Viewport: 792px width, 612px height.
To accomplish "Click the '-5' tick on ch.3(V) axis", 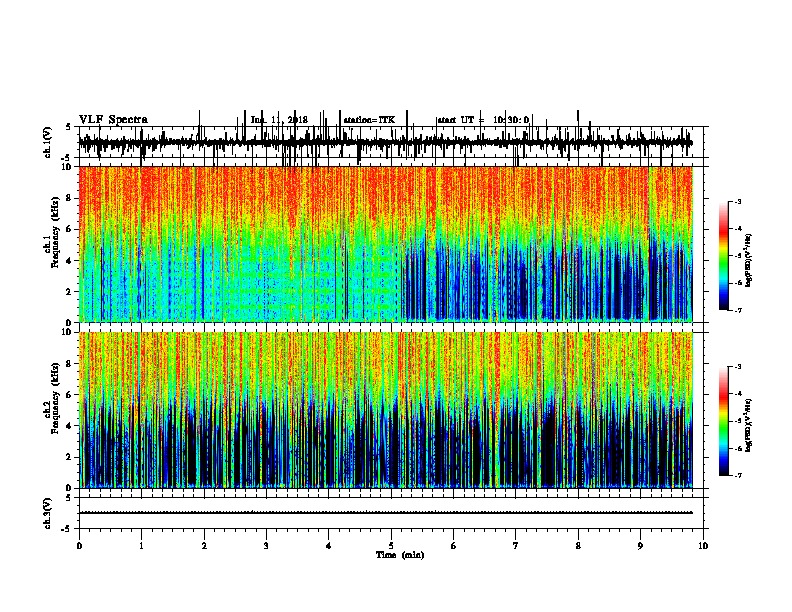I will point(66,529).
